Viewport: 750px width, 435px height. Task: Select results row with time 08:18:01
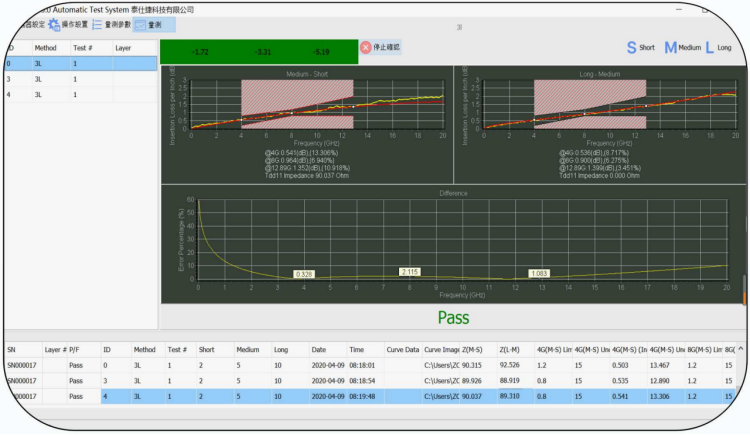click(371, 366)
